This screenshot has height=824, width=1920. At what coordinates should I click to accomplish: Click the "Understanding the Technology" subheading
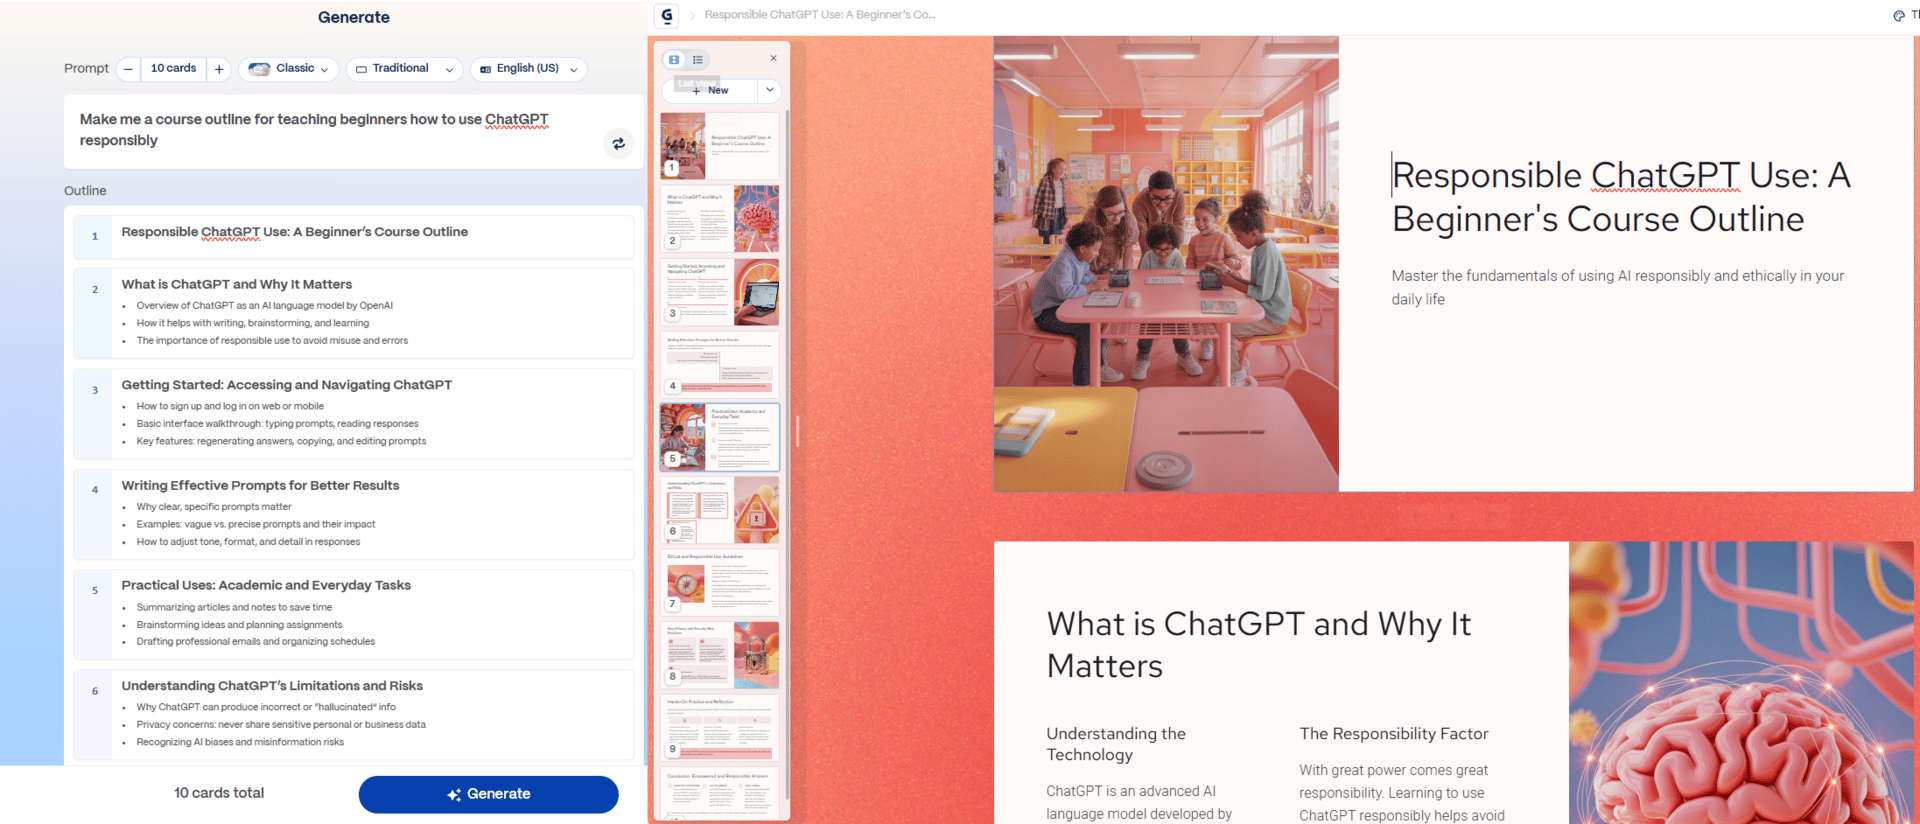1116,744
